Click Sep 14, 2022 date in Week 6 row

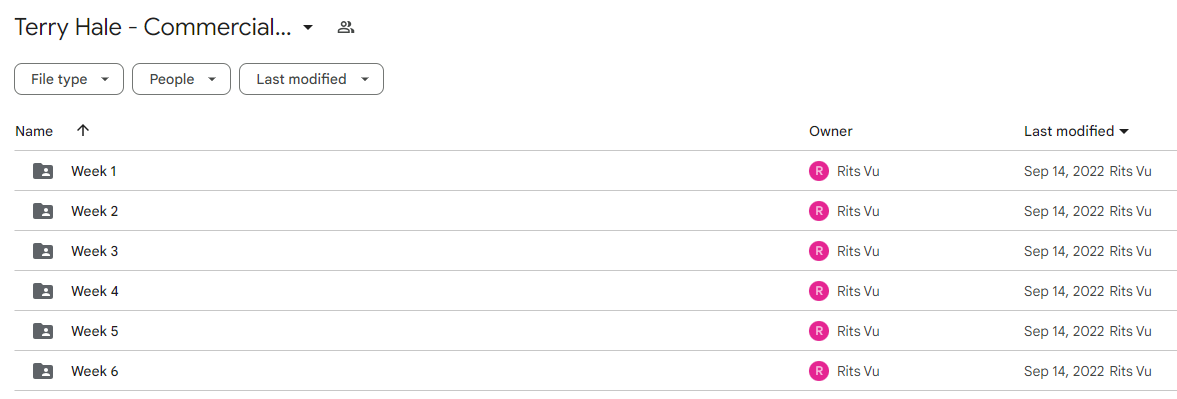click(1064, 370)
